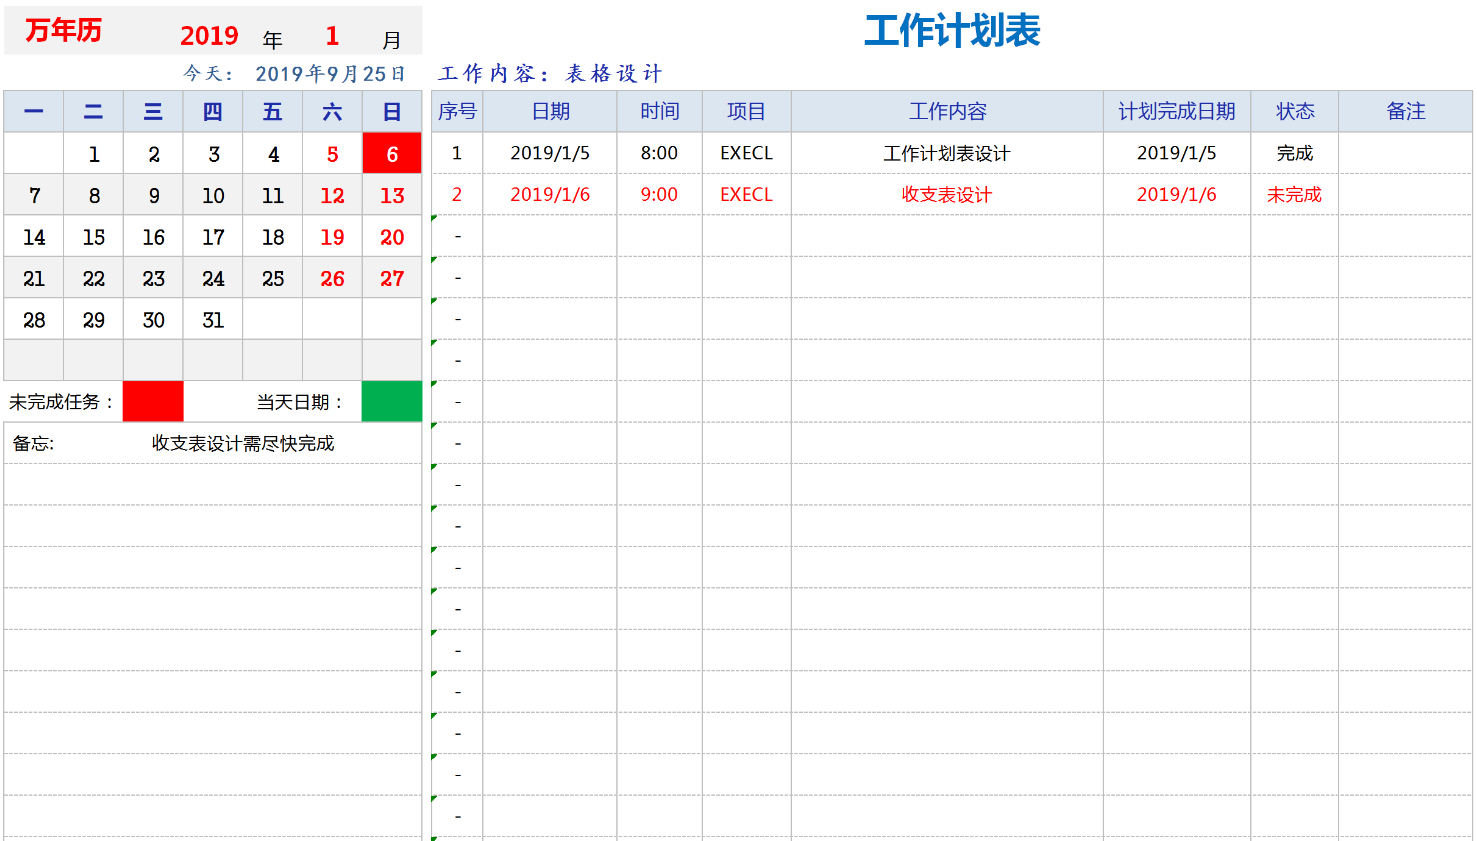Select the highlighted date 6 in calendar
The width and height of the screenshot is (1477, 841).
tap(392, 154)
